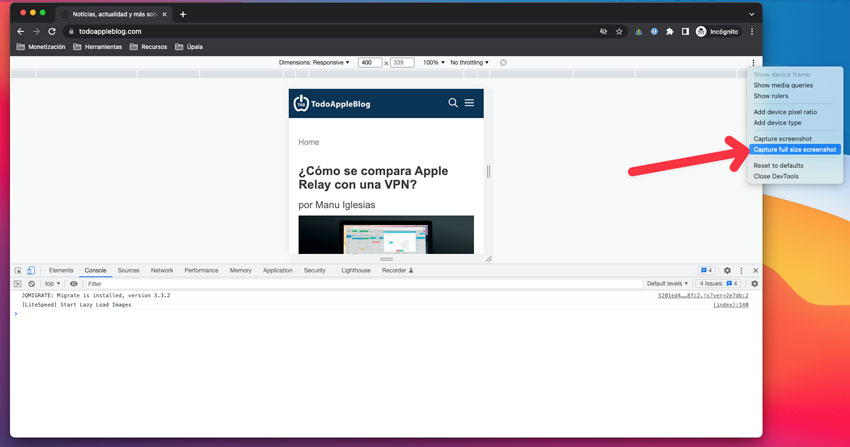
Task: Click the article featured image thumbnail
Action: pos(386,235)
